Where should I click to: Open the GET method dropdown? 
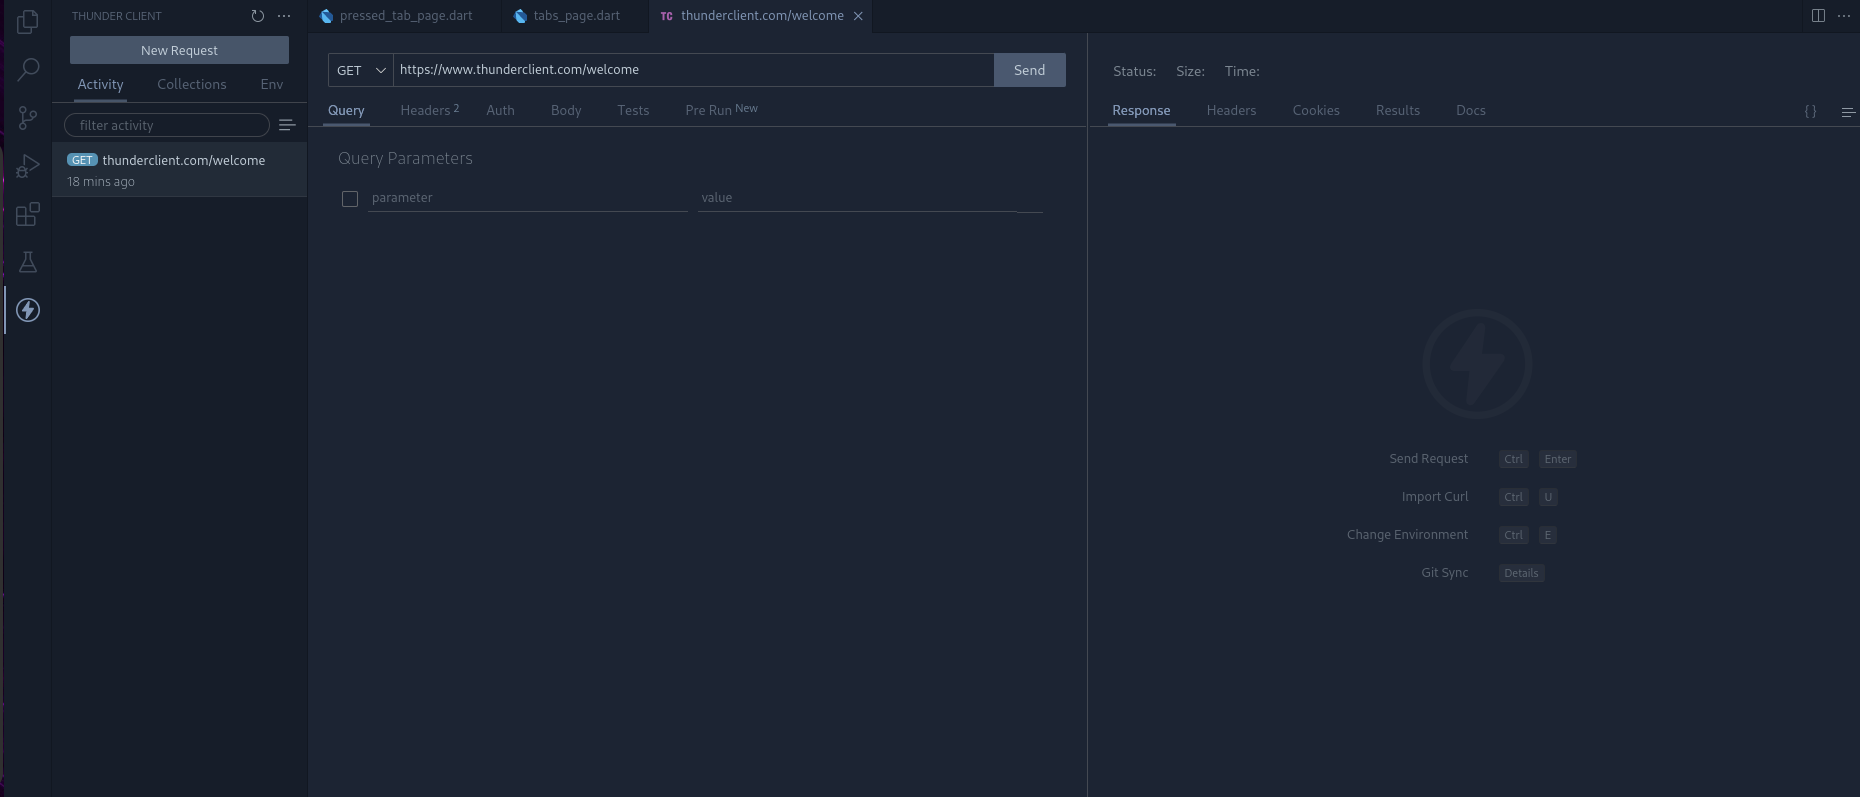pos(361,70)
